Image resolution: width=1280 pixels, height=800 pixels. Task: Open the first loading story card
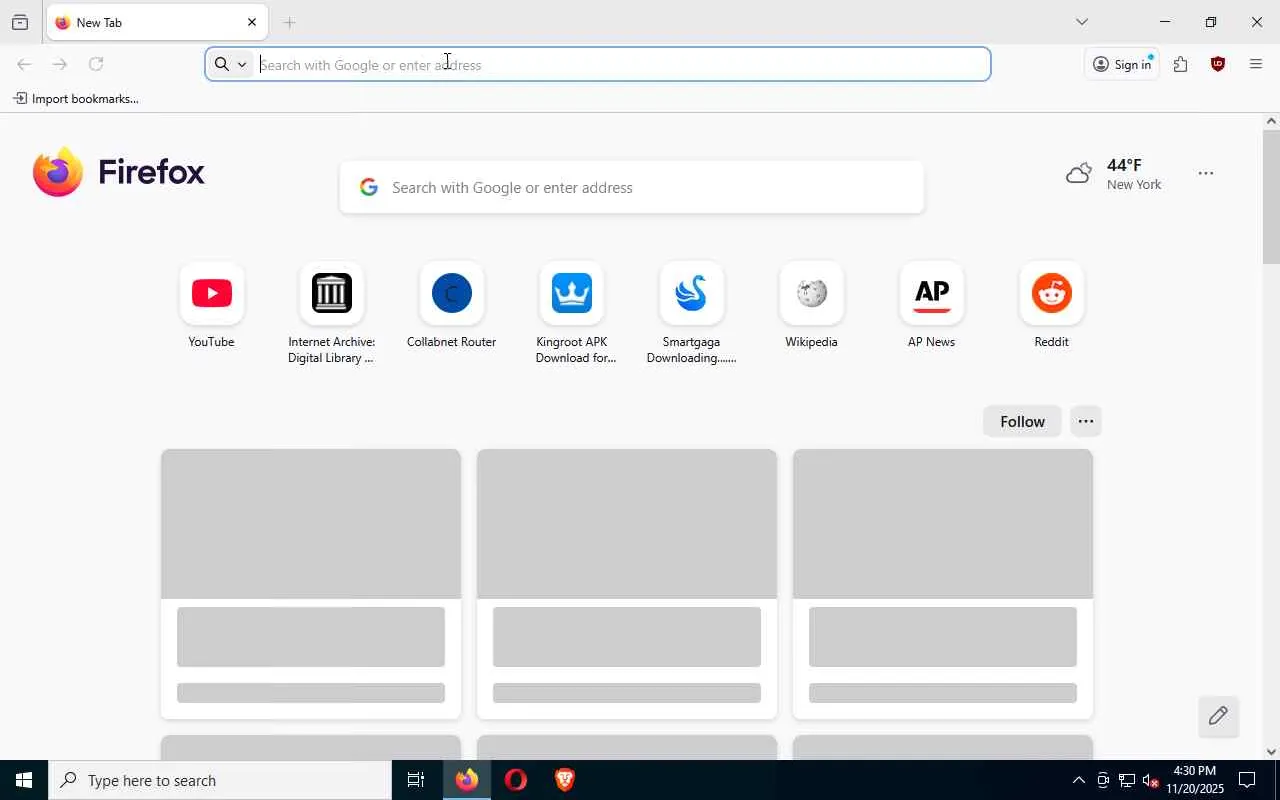point(311,584)
